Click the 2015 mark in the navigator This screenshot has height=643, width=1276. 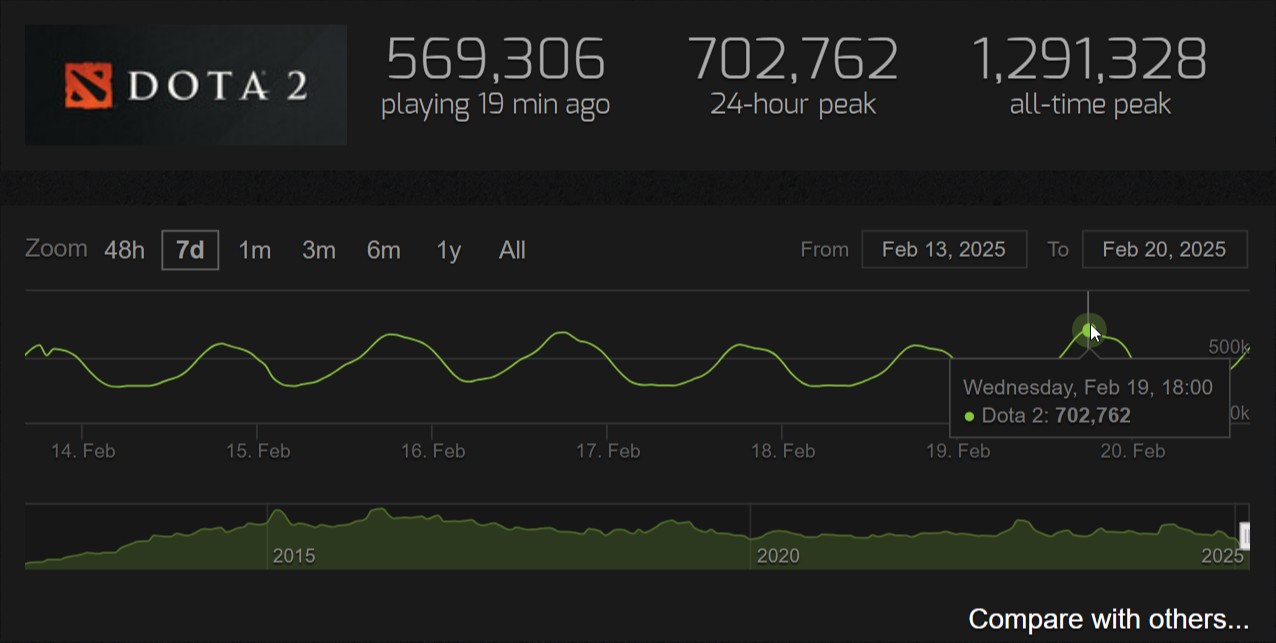click(x=293, y=555)
